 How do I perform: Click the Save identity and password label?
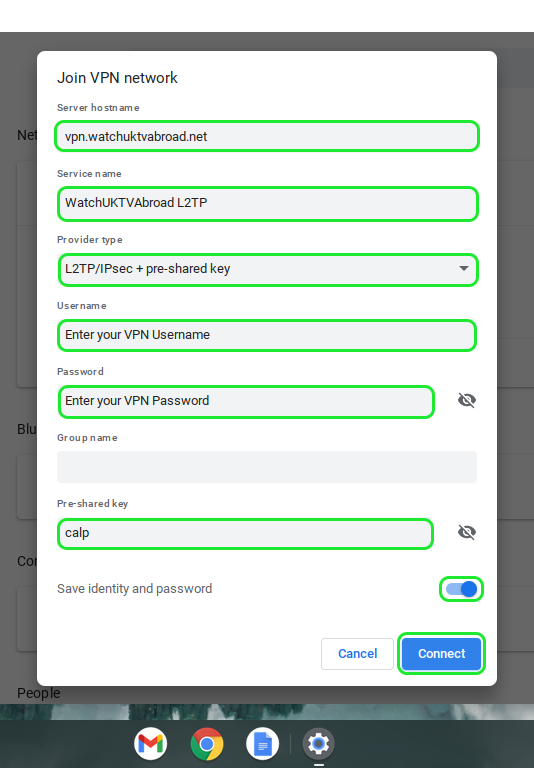click(134, 588)
